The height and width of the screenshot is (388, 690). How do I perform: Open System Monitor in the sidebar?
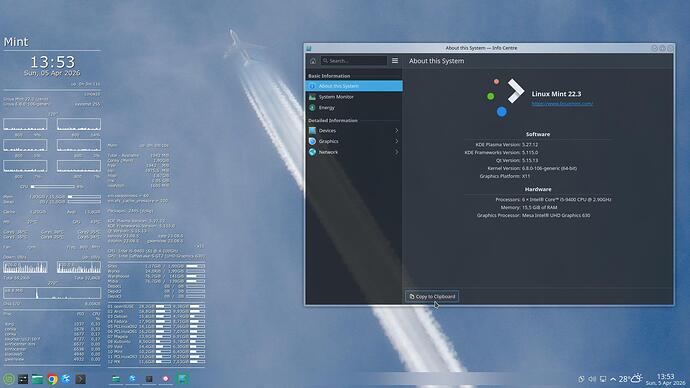tap(354, 97)
